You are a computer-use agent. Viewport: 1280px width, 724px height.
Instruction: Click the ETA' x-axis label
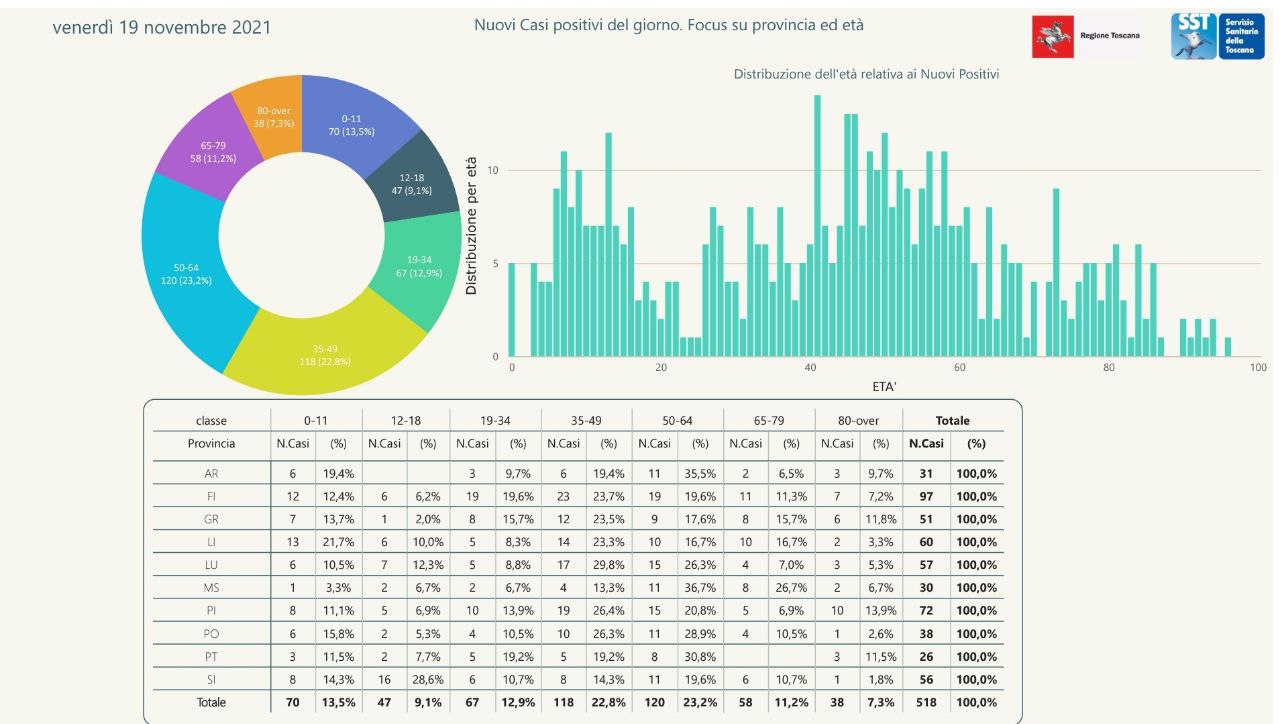(x=883, y=387)
